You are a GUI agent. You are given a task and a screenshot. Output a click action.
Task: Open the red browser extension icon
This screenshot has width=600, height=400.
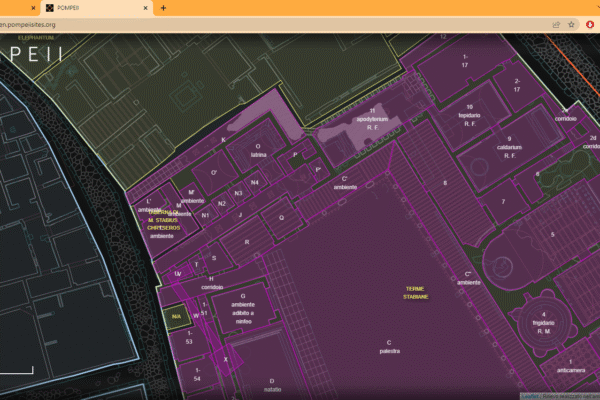(x=590, y=23)
